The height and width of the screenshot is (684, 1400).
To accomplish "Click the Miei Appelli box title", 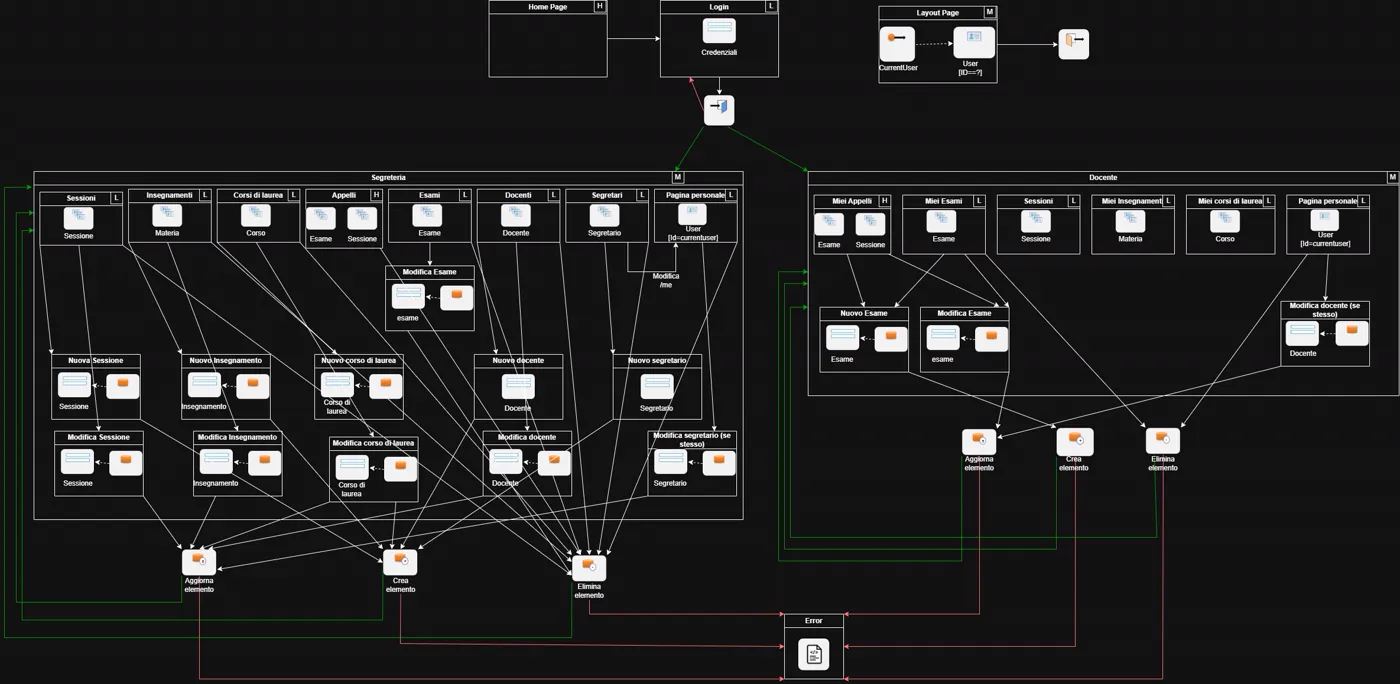I will click(x=852, y=201).
